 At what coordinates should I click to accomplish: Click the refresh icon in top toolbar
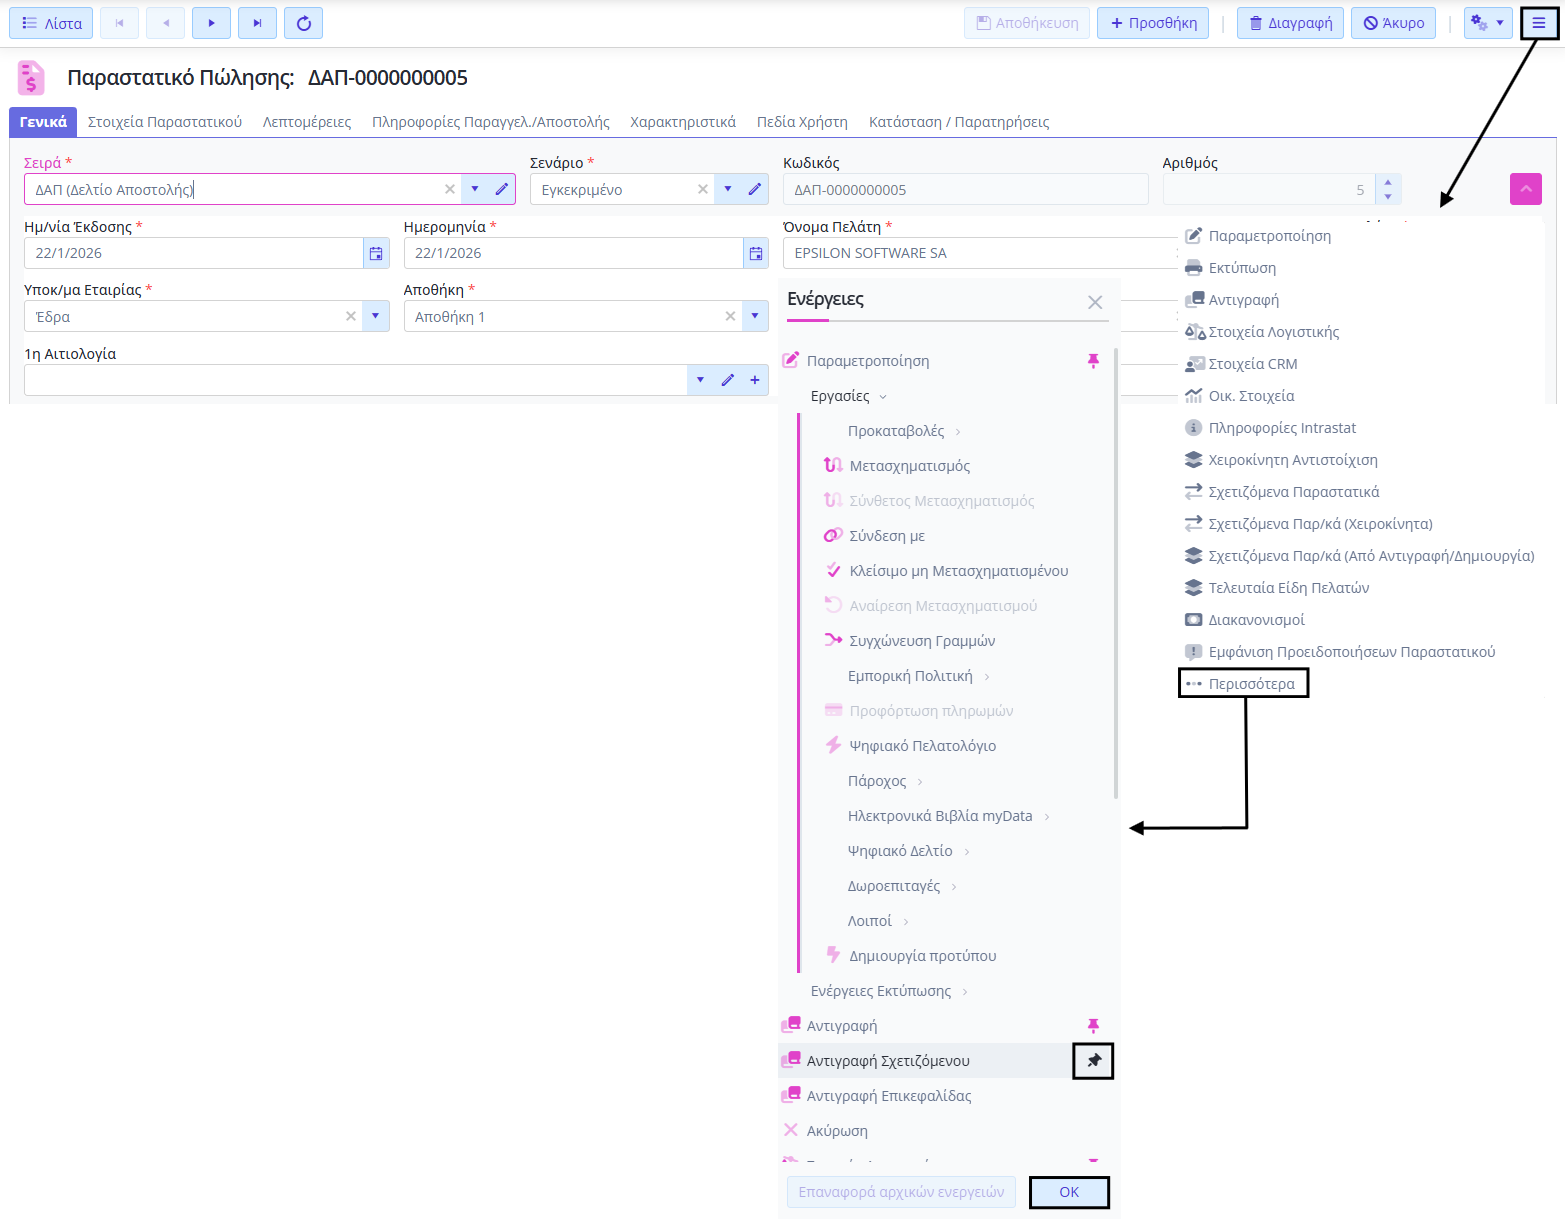[303, 23]
